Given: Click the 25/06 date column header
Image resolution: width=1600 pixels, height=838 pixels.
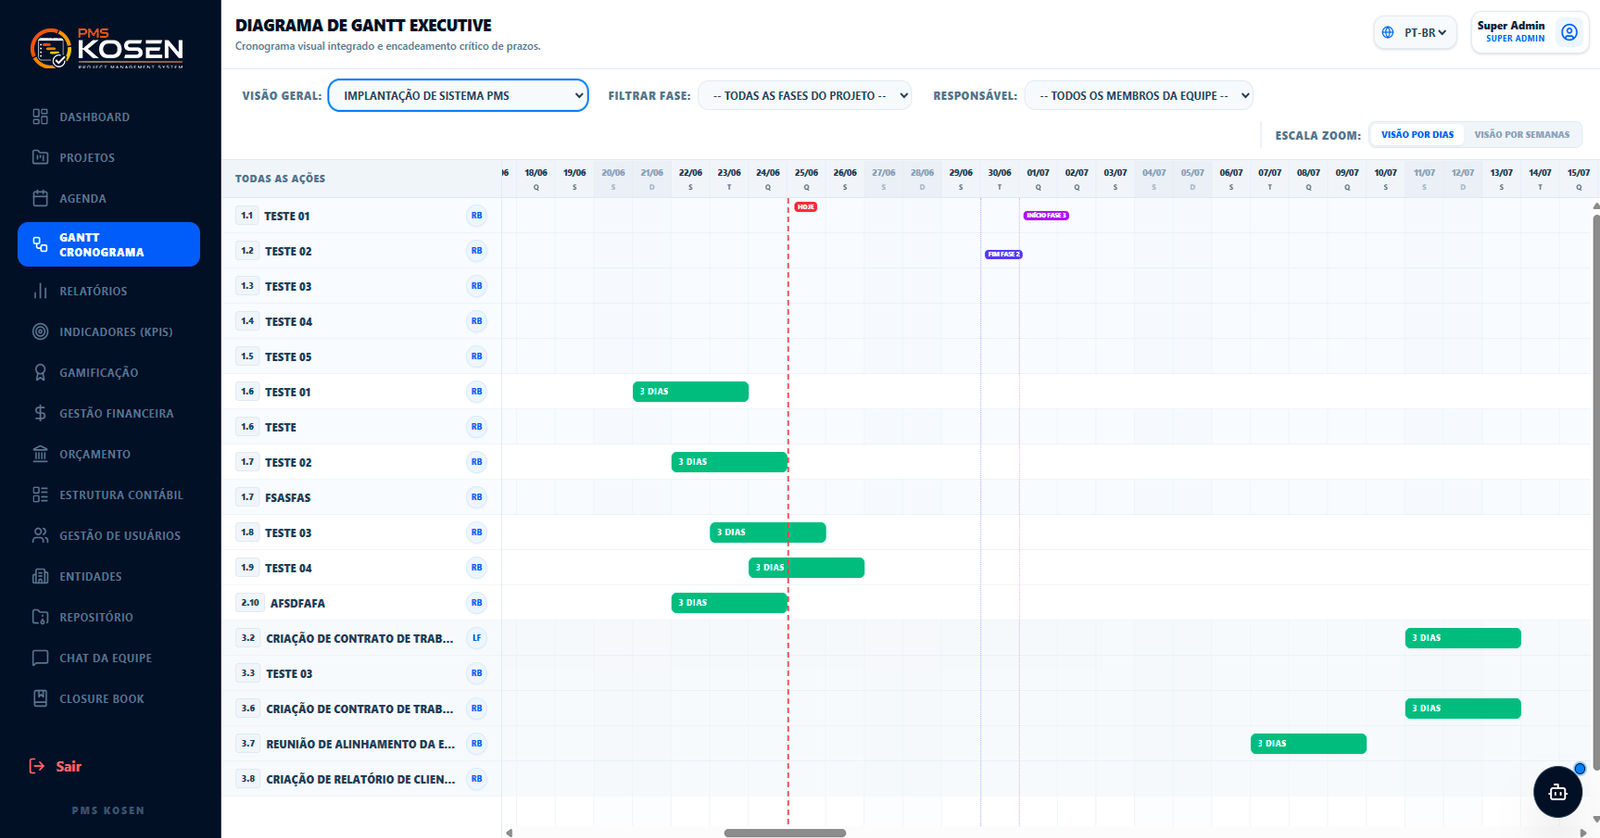Looking at the screenshot, I should [x=806, y=178].
